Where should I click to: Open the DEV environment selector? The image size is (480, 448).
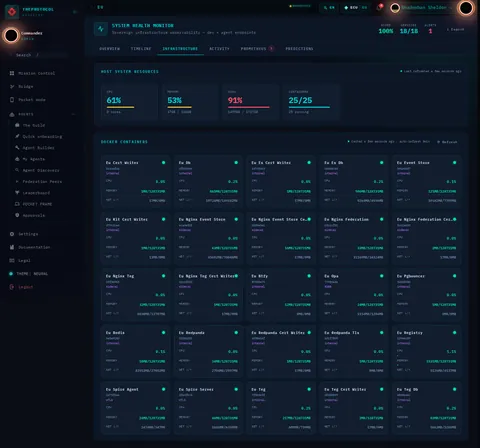pos(355,7)
